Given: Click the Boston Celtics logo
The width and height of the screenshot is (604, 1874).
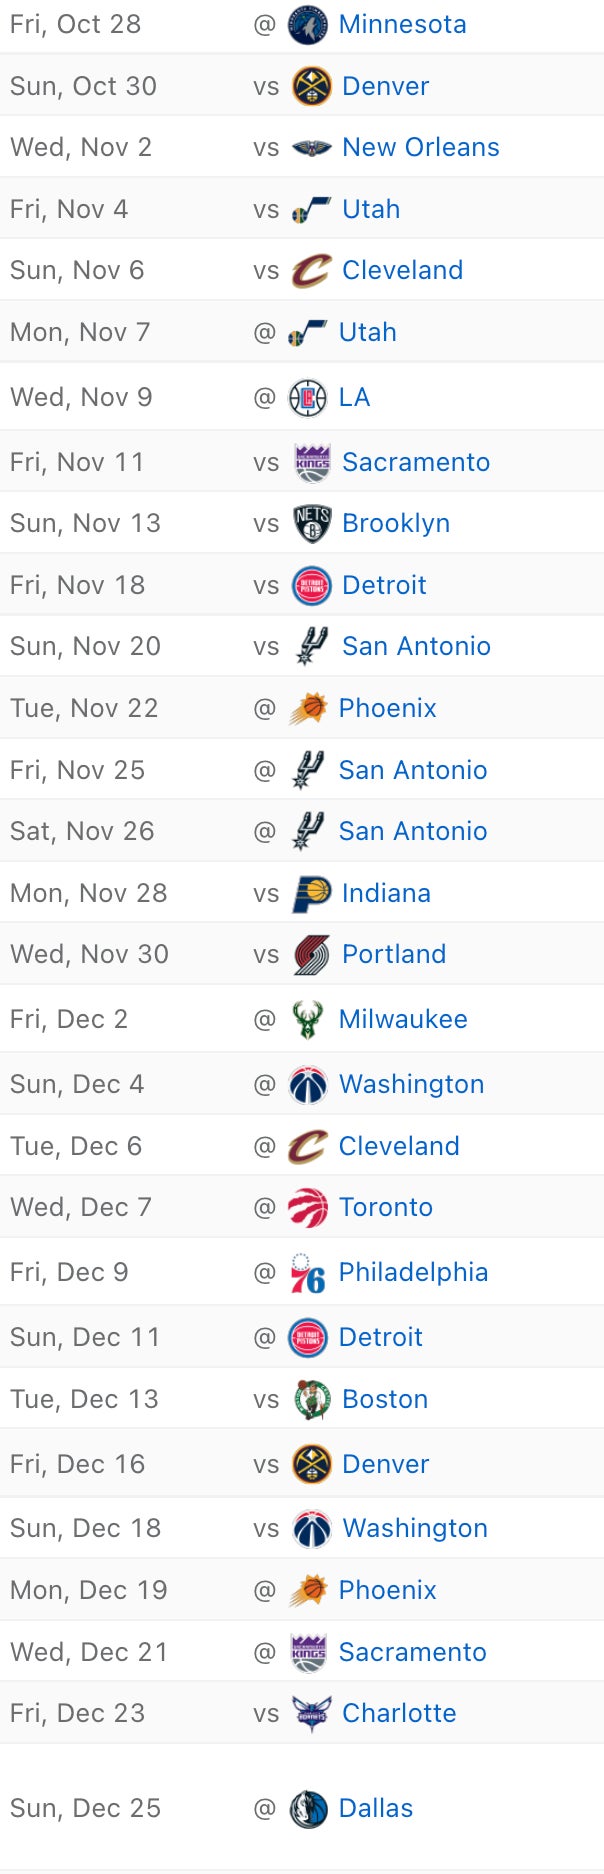Looking at the screenshot, I should pyautogui.click(x=311, y=1400).
